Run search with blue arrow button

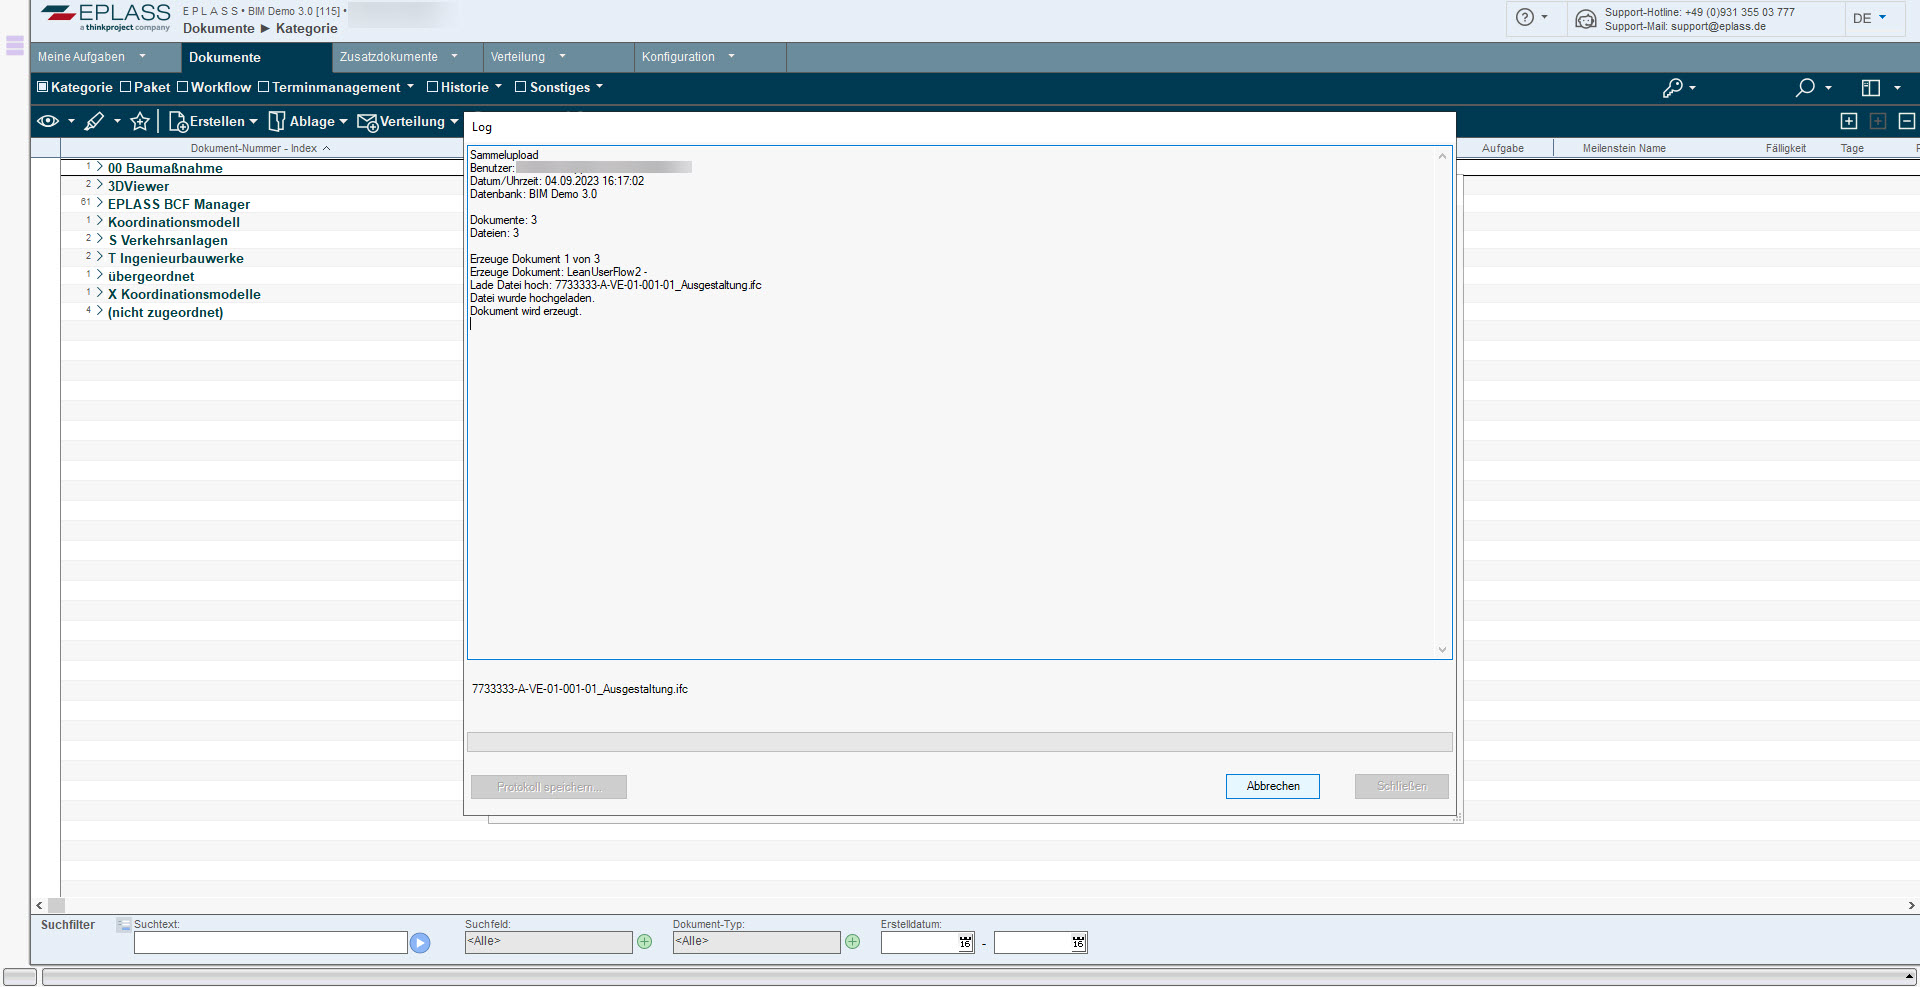tap(420, 943)
